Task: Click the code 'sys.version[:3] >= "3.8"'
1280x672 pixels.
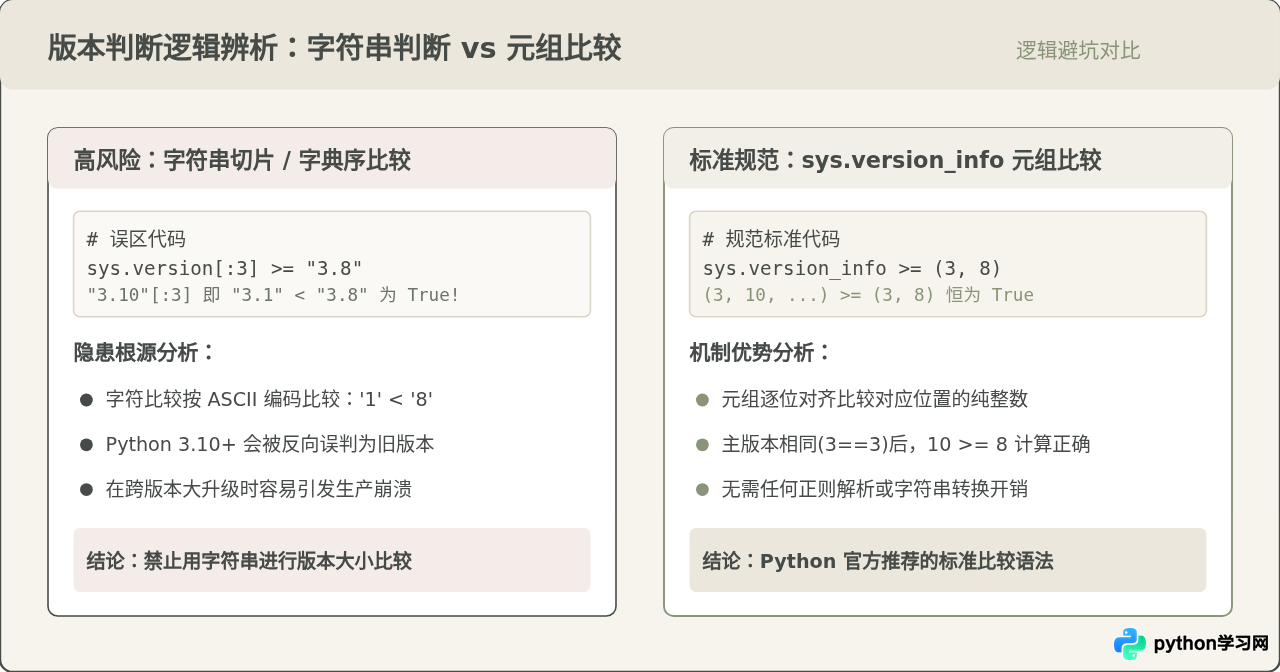Action: (225, 268)
